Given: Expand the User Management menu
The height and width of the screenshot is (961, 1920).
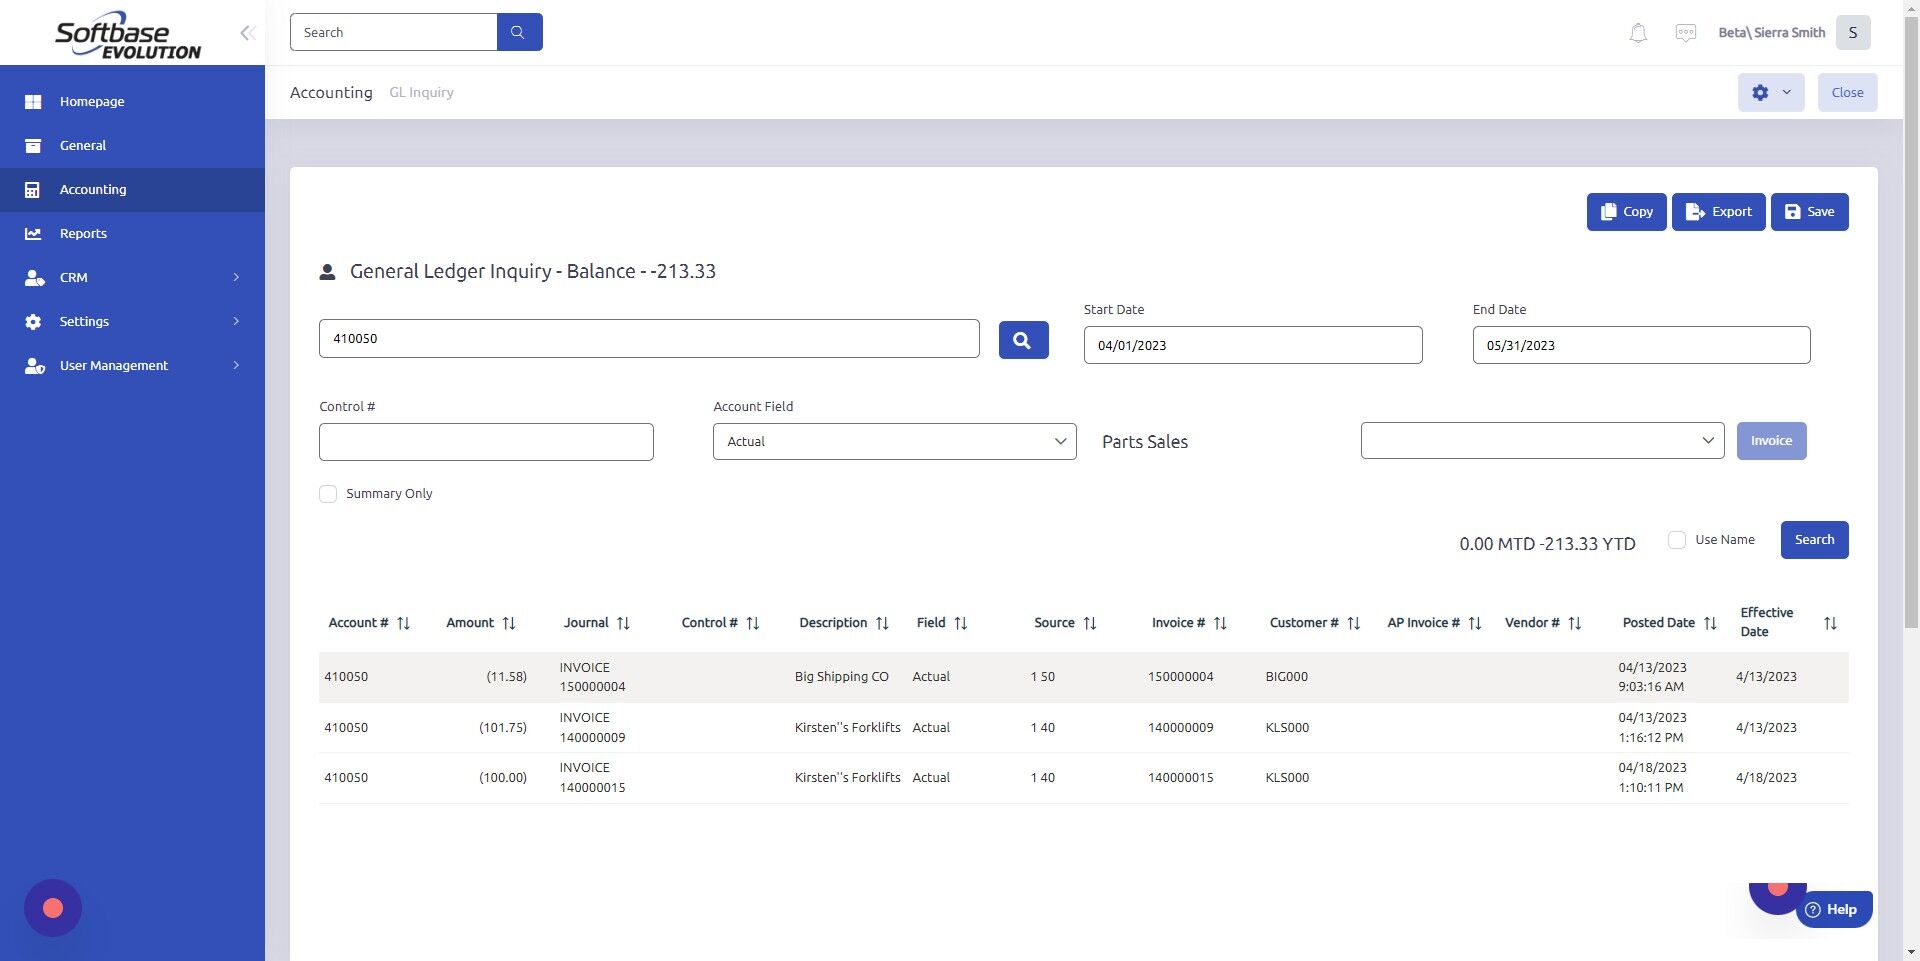Looking at the screenshot, I should coord(132,365).
